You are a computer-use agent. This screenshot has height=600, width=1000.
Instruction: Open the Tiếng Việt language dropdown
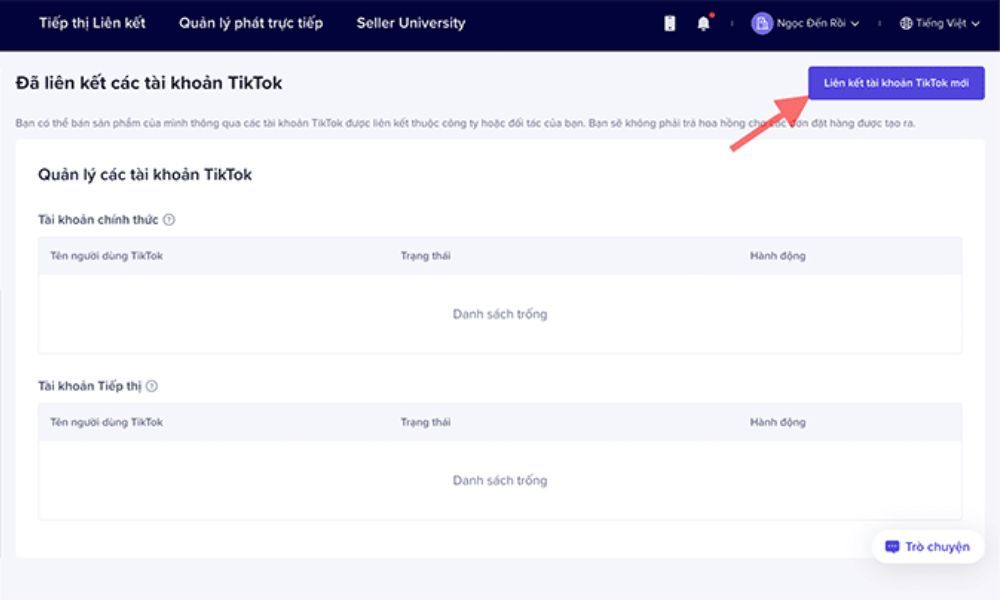pyautogui.click(x=939, y=24)
